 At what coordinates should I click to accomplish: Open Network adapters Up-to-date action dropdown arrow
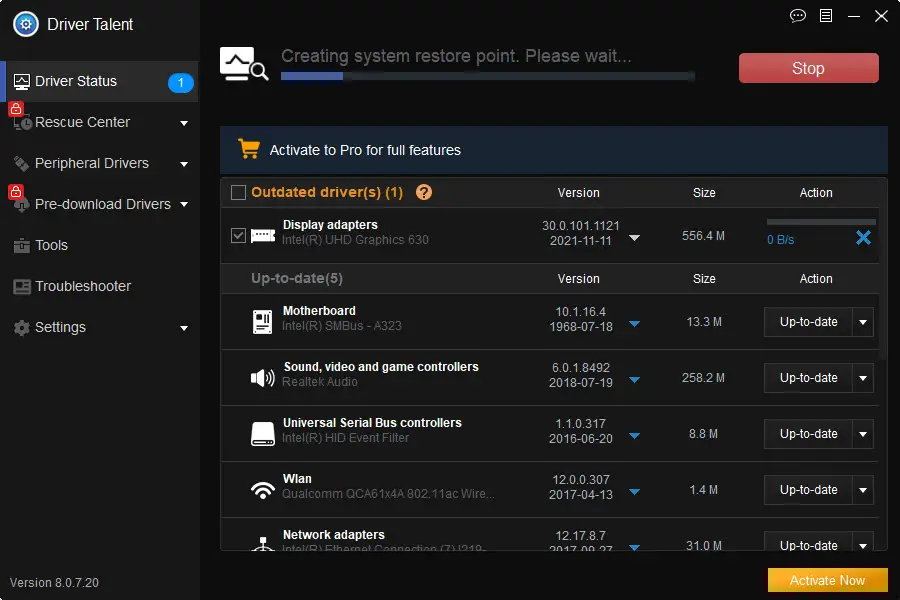863,543
